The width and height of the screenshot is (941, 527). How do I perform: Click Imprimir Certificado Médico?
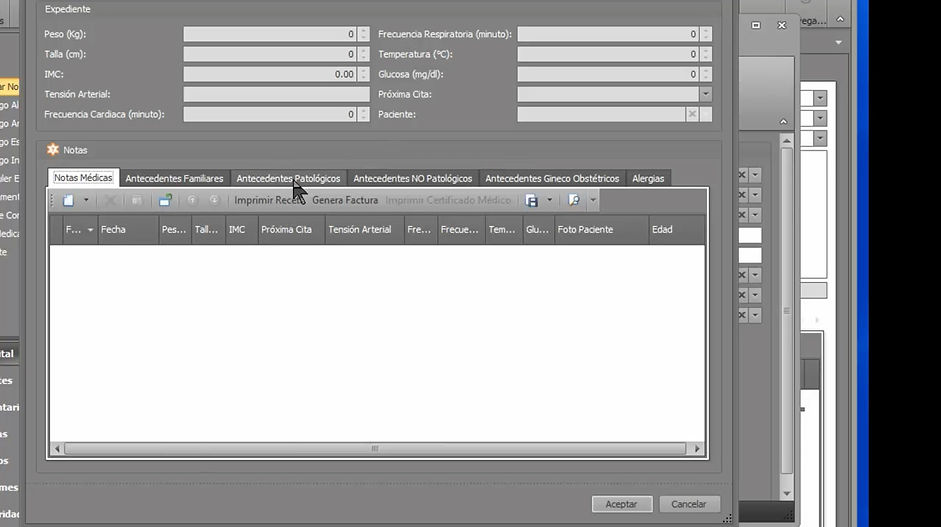coord(448,200)
